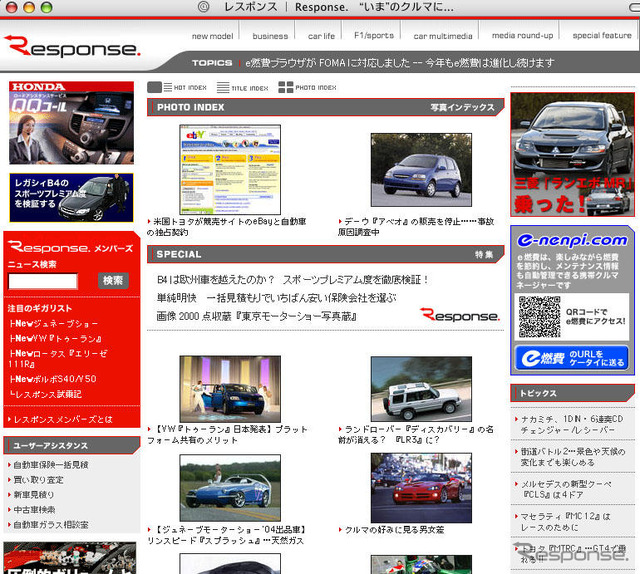Open the eBay screenshot thumbnail
The height and width of the screenshot is (574, 640).
(230, 169)
